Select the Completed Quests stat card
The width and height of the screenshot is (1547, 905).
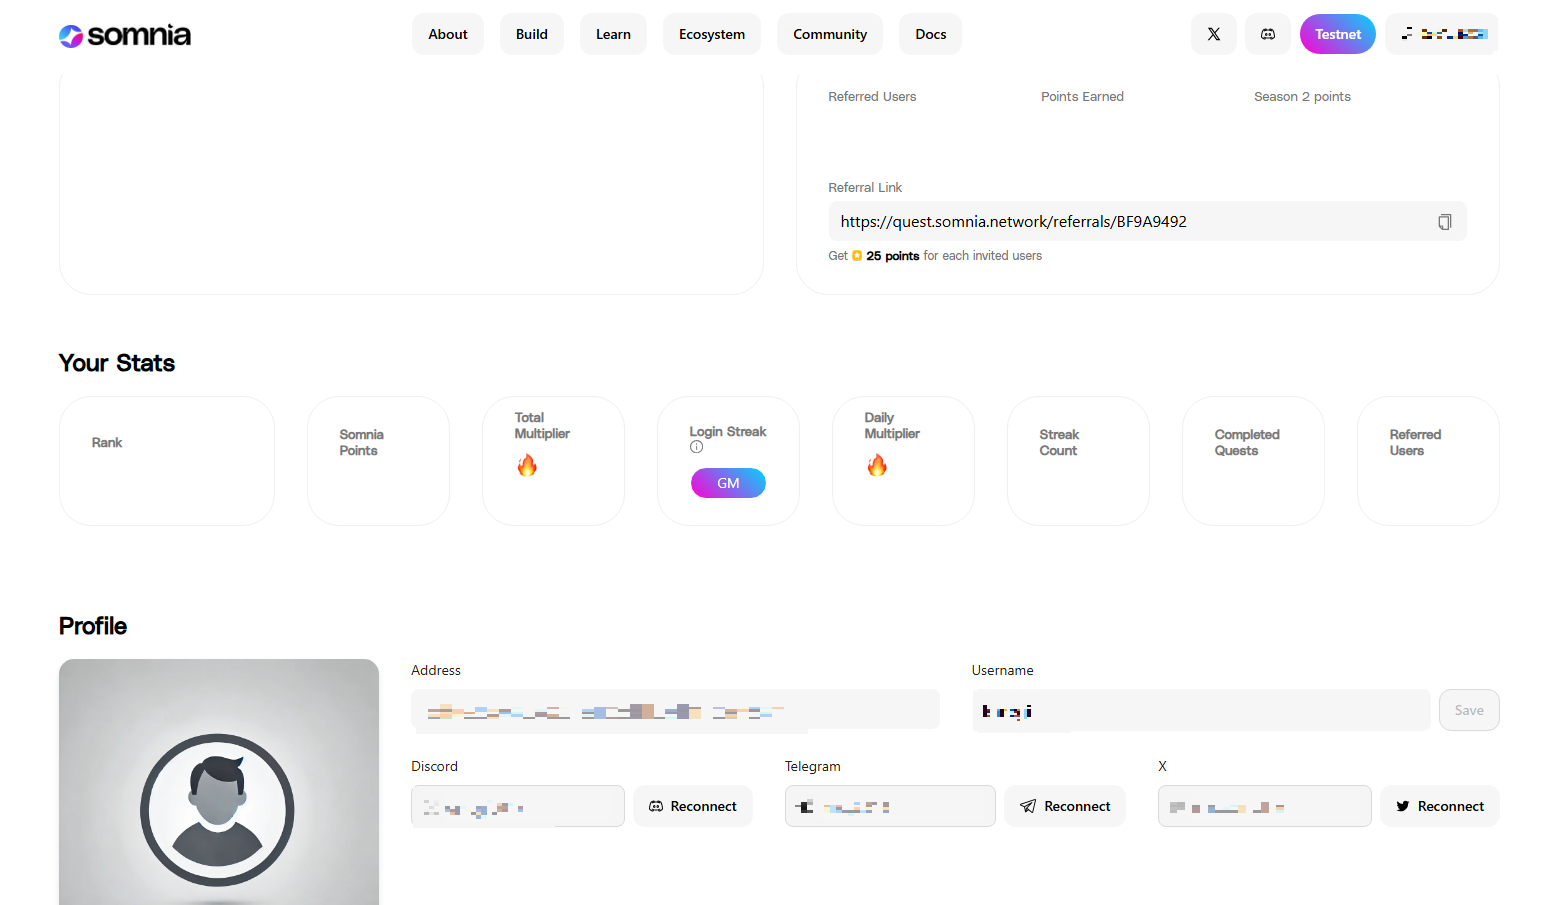1253,461
